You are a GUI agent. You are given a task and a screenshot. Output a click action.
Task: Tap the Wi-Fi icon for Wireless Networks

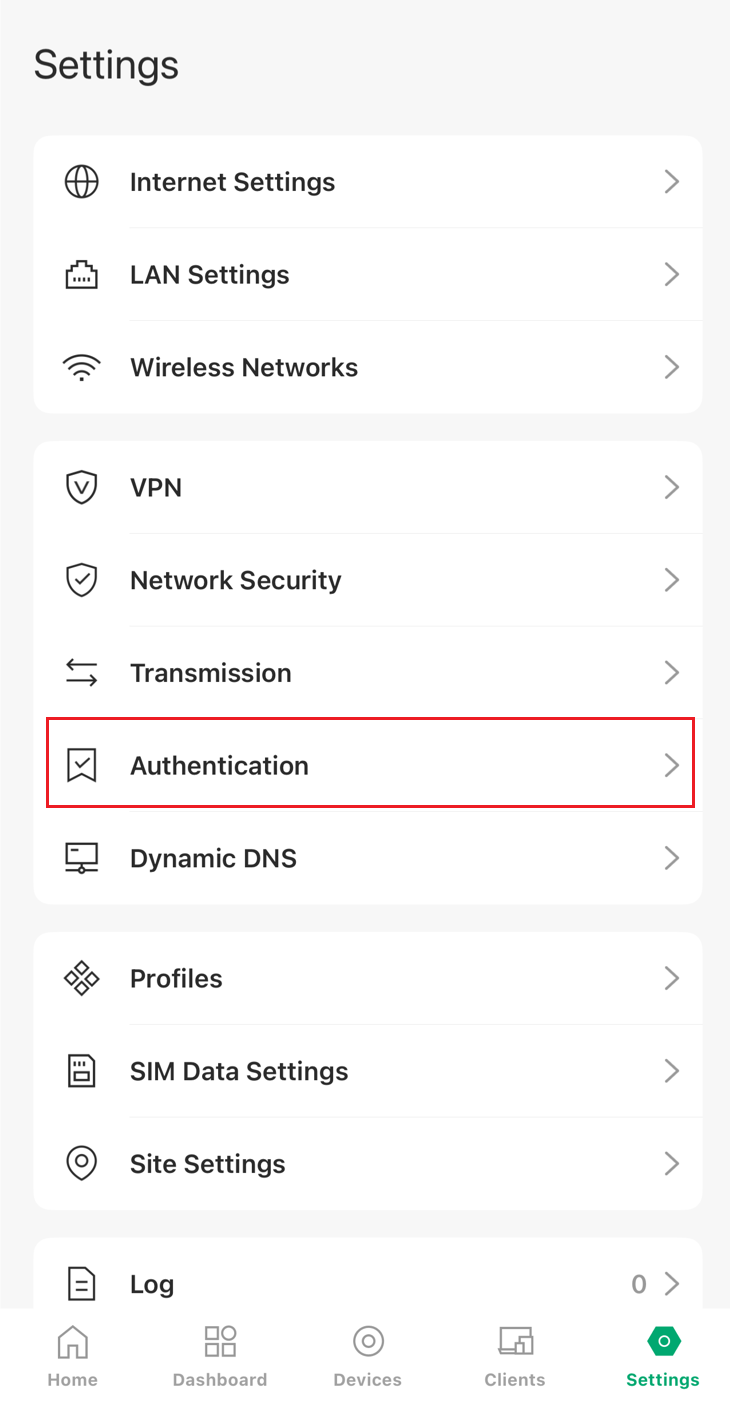pyautogui.click(x=81, y=368)
